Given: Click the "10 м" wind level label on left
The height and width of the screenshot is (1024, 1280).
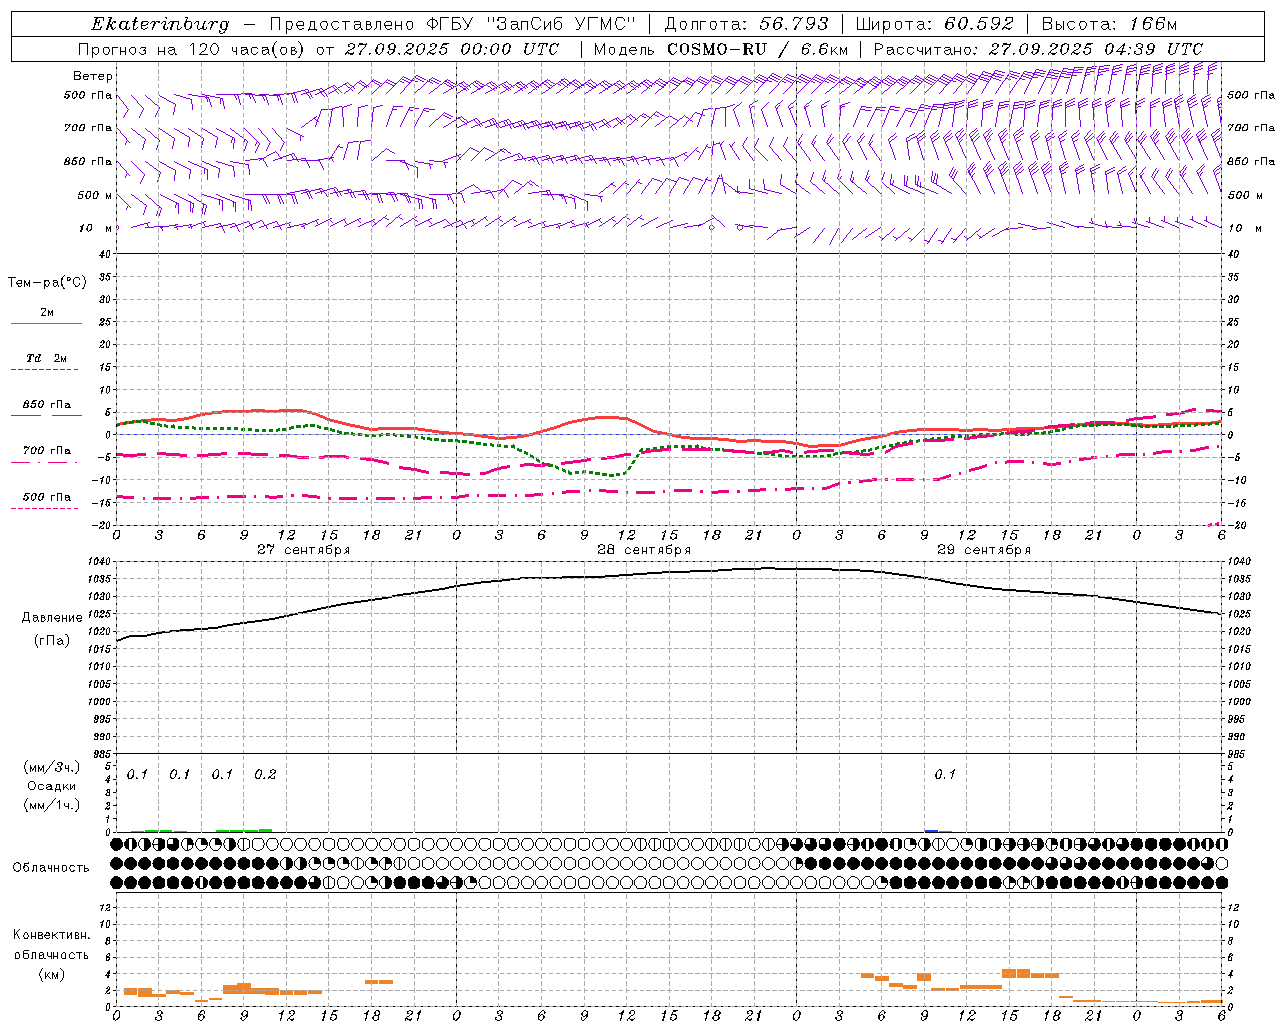Looking at the screenshot, I should coord(97,228).
